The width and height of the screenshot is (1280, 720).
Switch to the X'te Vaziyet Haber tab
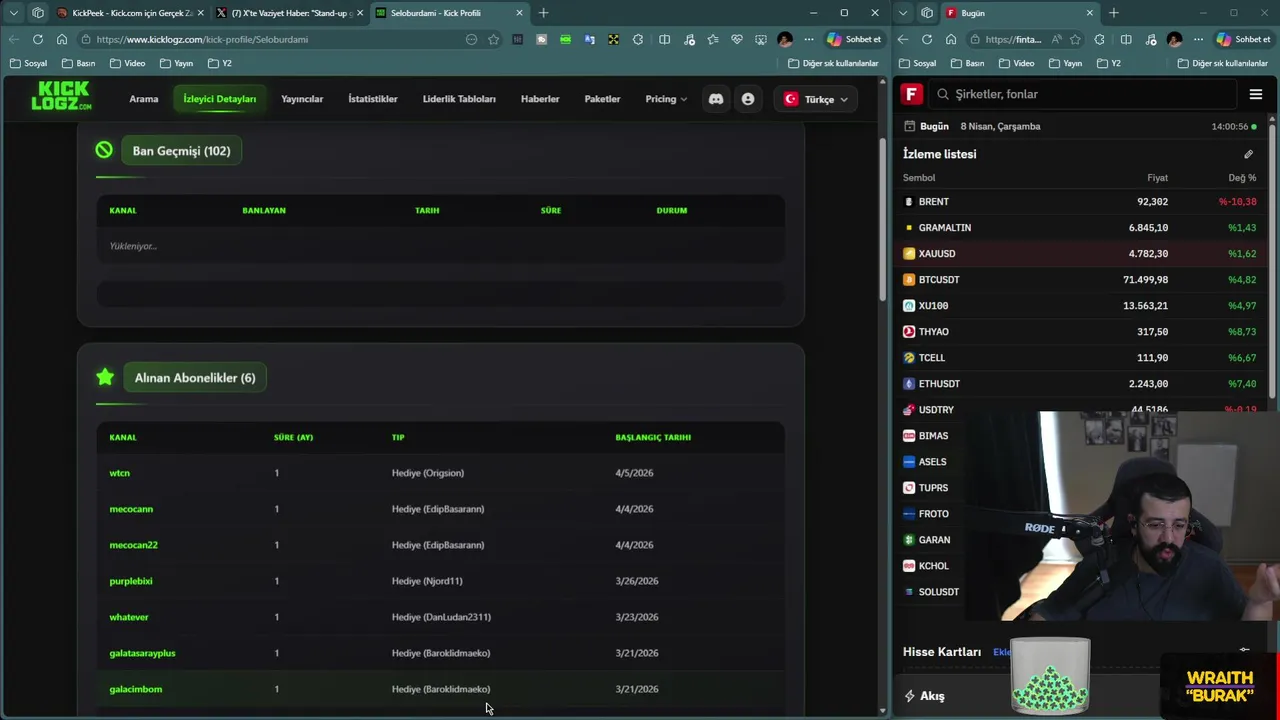click(x=289, y=13)
